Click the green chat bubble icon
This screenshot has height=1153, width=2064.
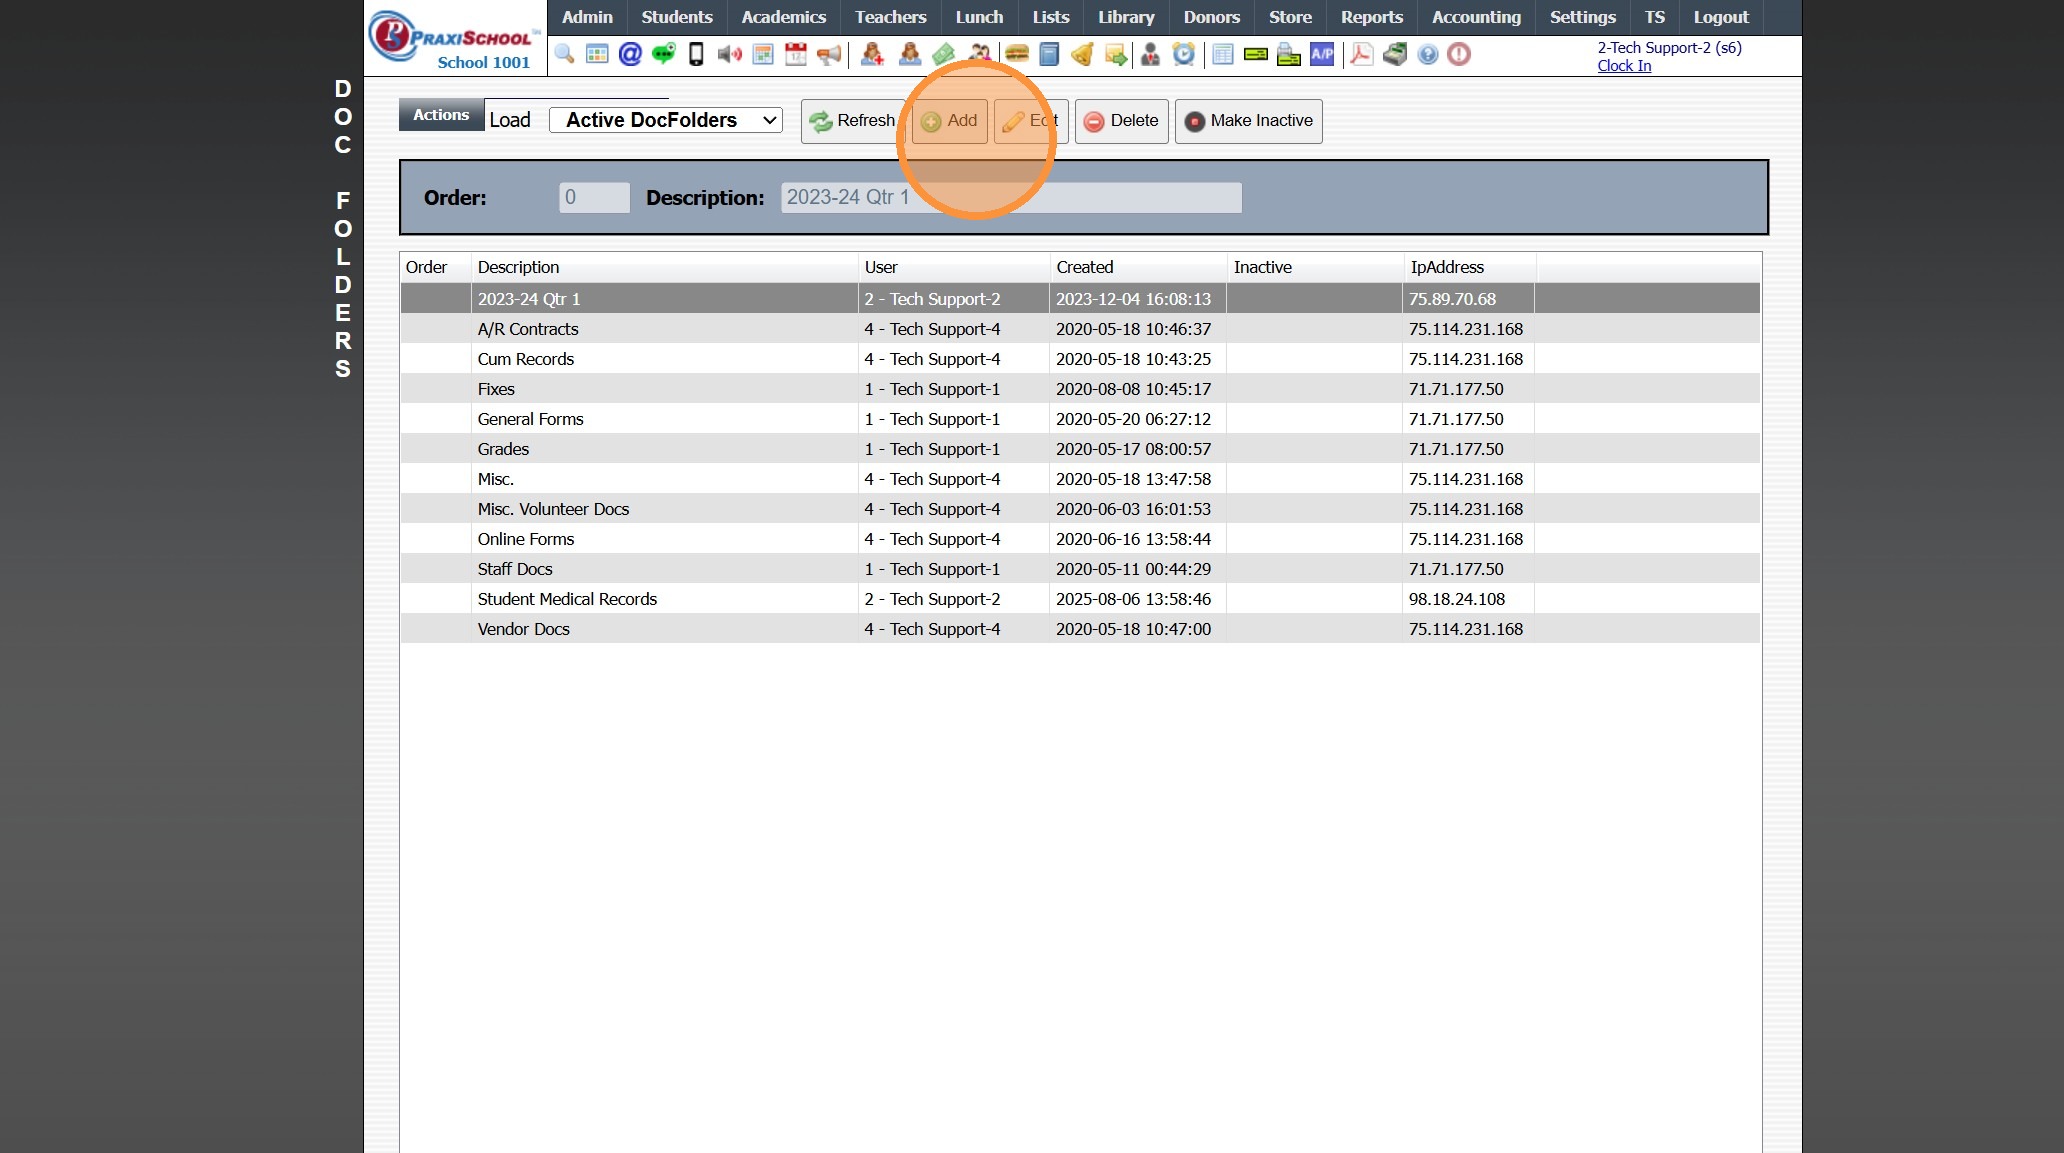pos(663,54)
